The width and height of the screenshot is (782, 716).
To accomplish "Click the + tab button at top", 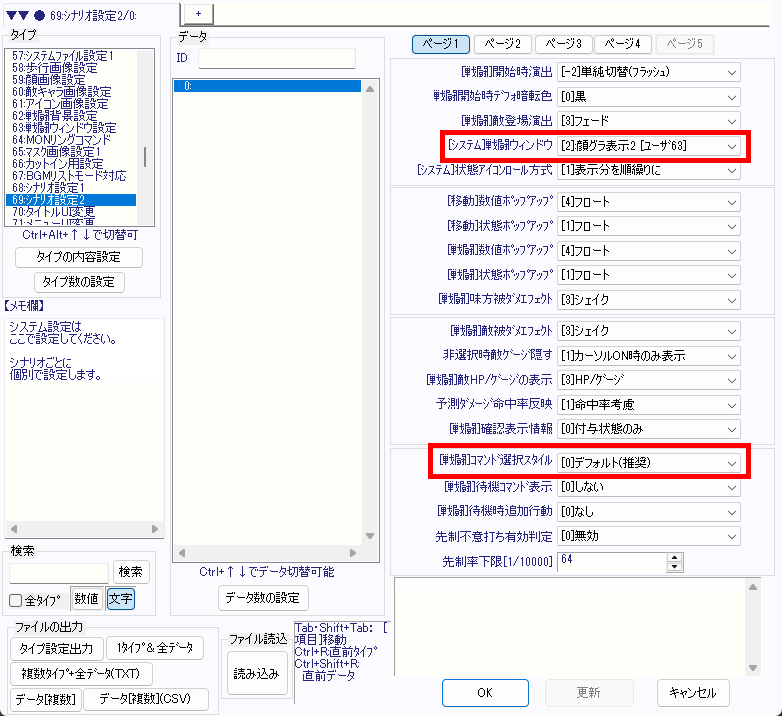I will coord(198,12).
